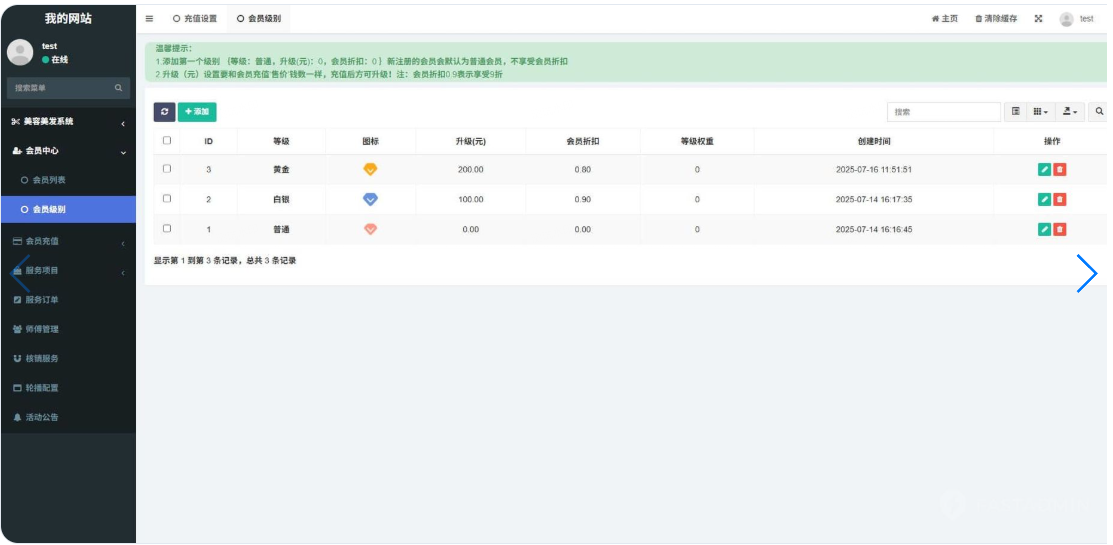Click the fullscreen icon in top bar

[1038, 19]
